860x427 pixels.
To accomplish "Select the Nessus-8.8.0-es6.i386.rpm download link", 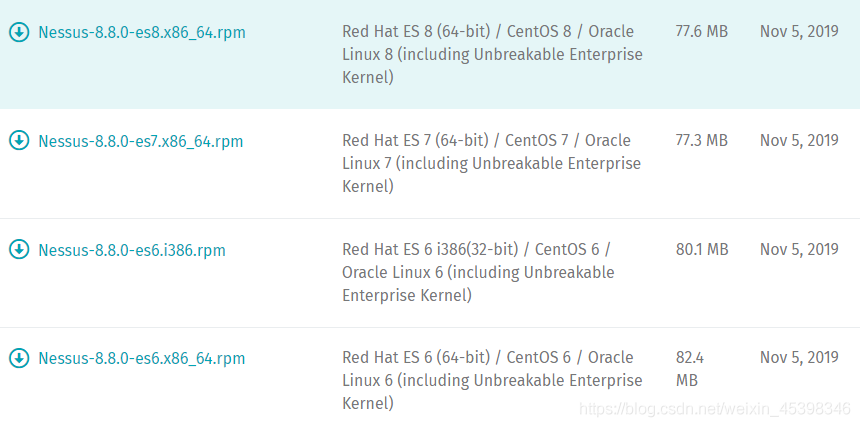I will point(132,250).
